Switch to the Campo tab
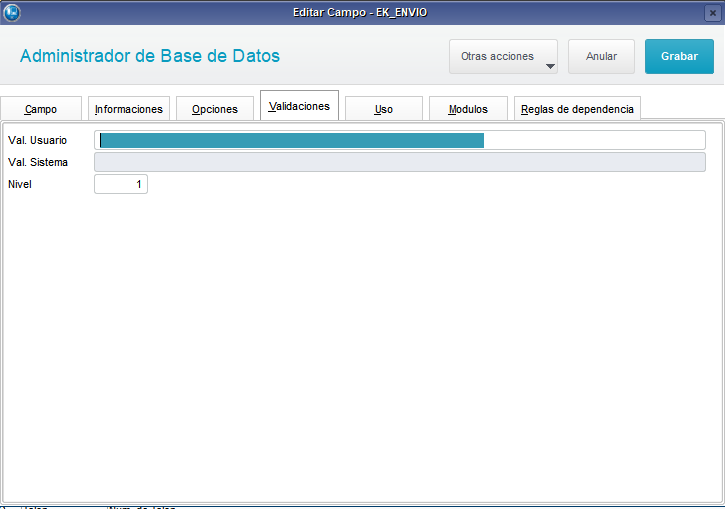 click(x=41, y=109)
